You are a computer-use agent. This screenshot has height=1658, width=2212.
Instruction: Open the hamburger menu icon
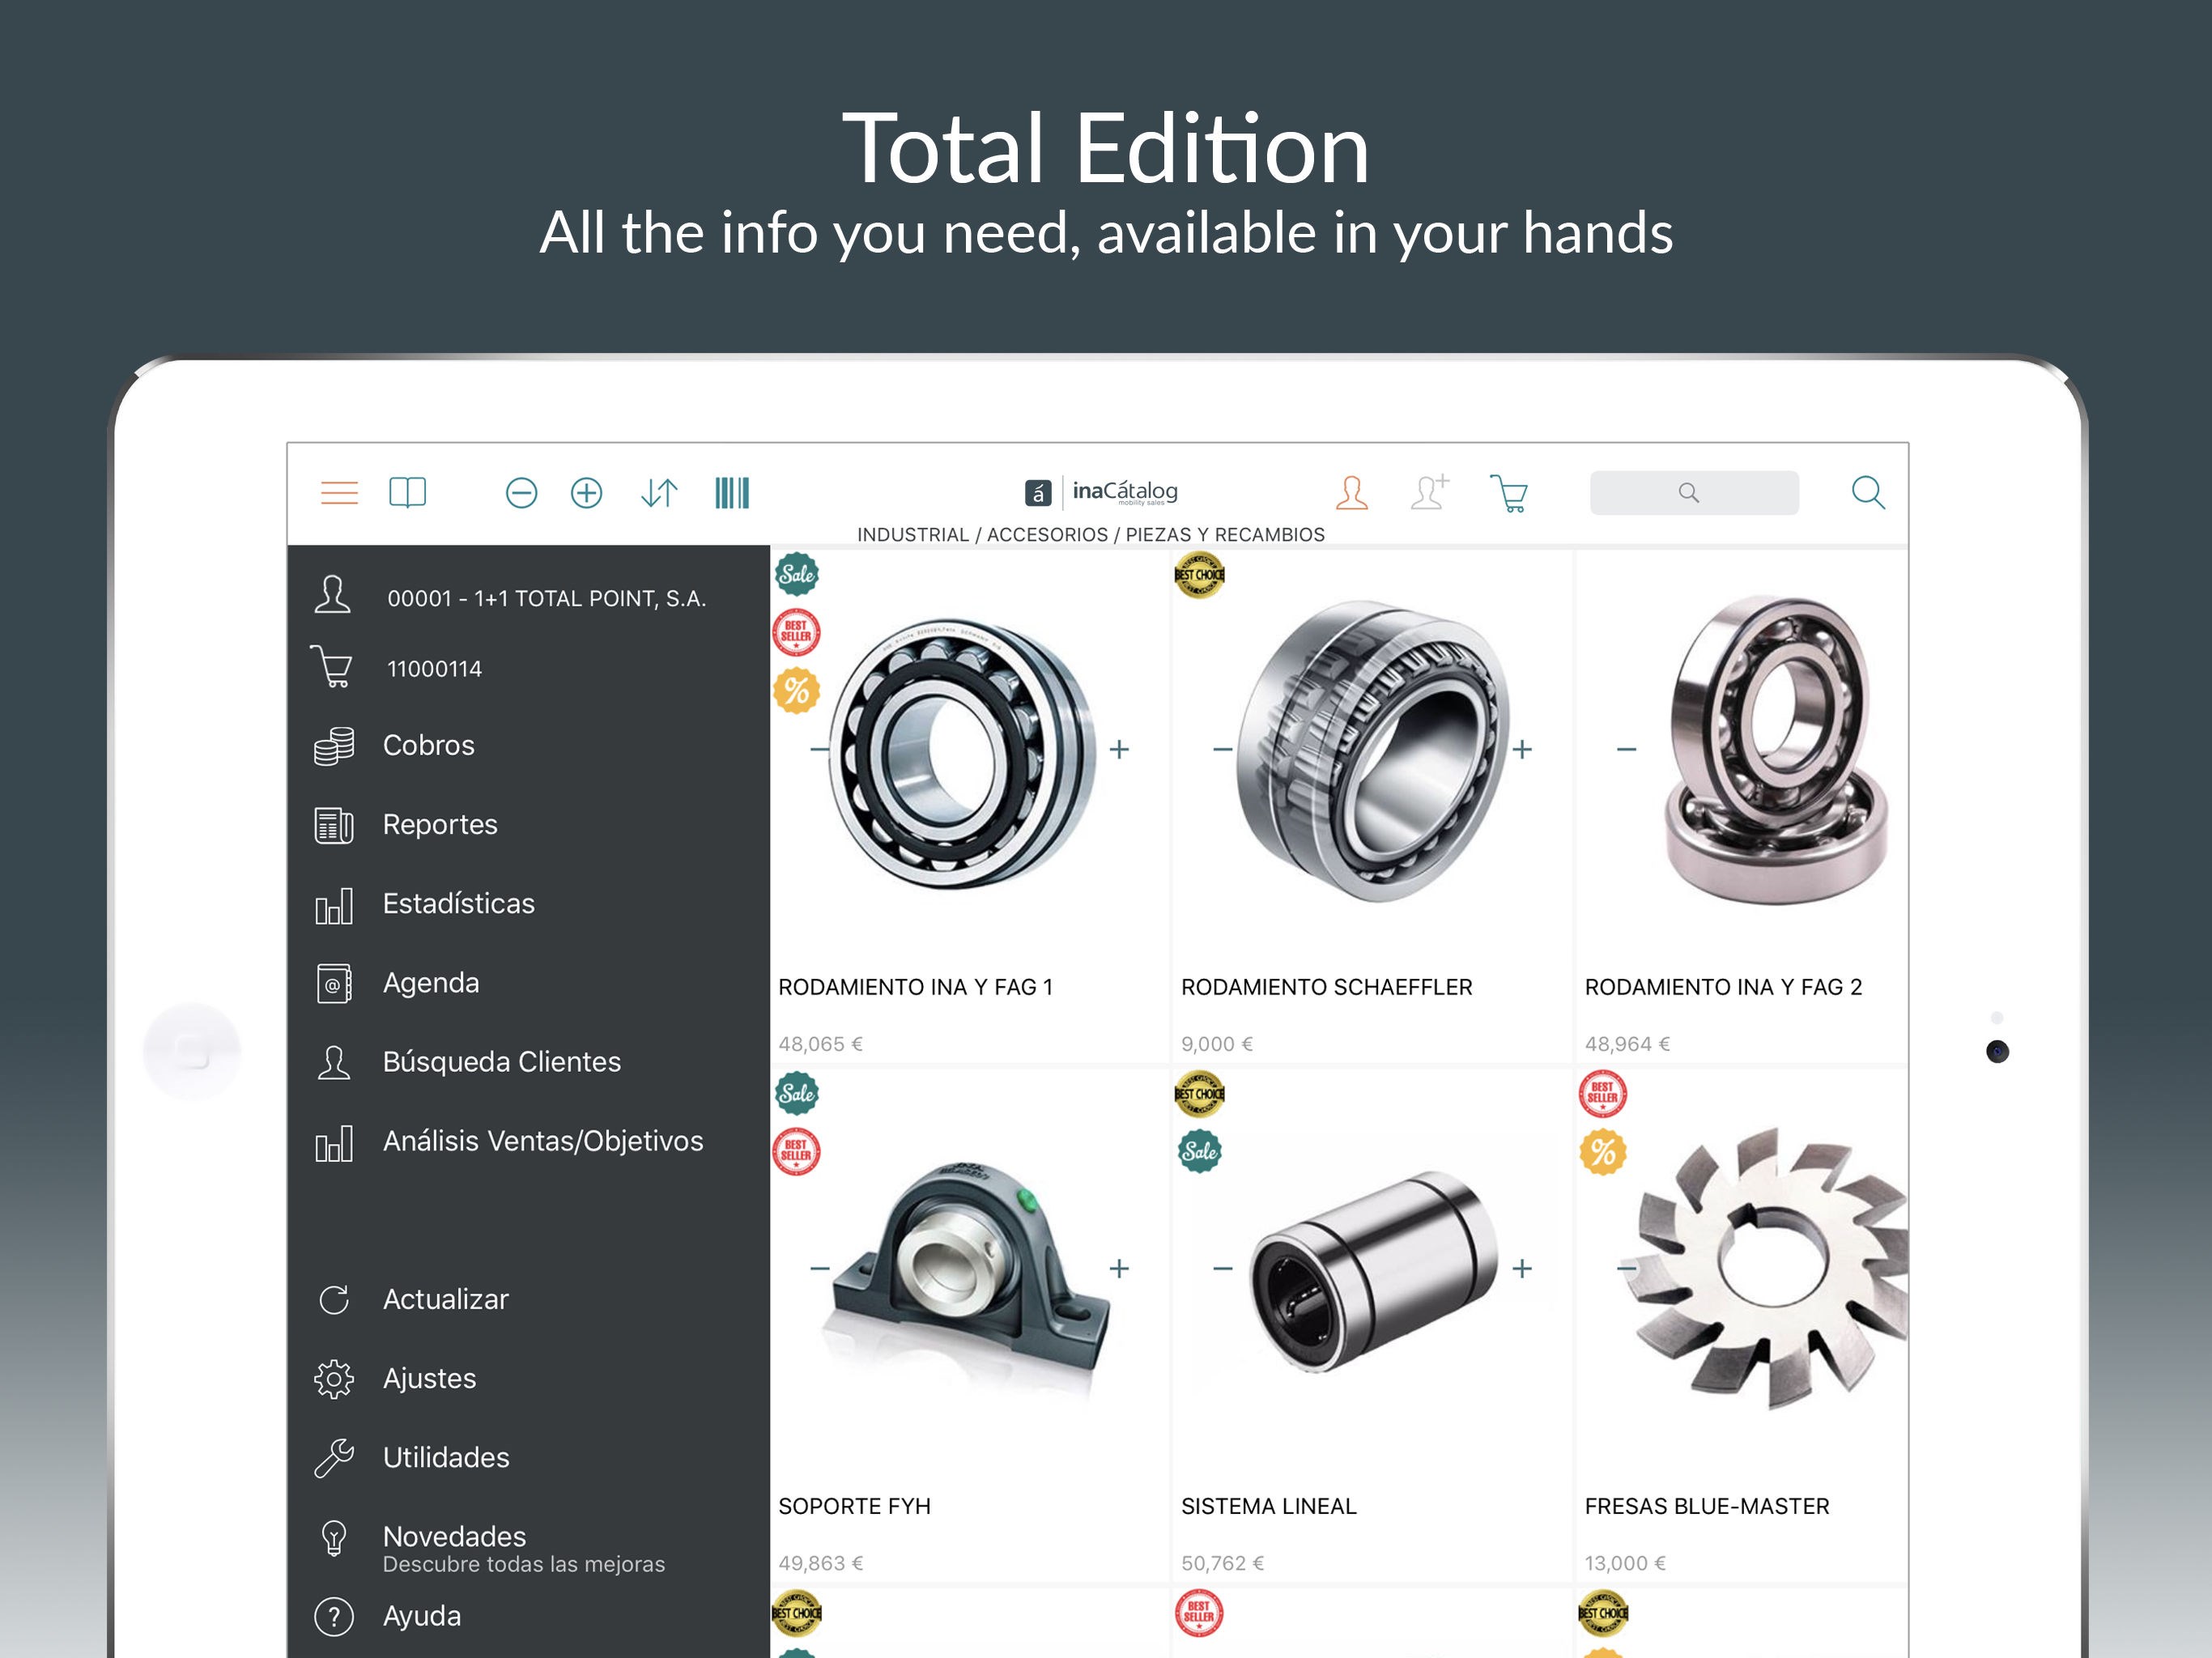pyautogui.click(x=339, y=493)
